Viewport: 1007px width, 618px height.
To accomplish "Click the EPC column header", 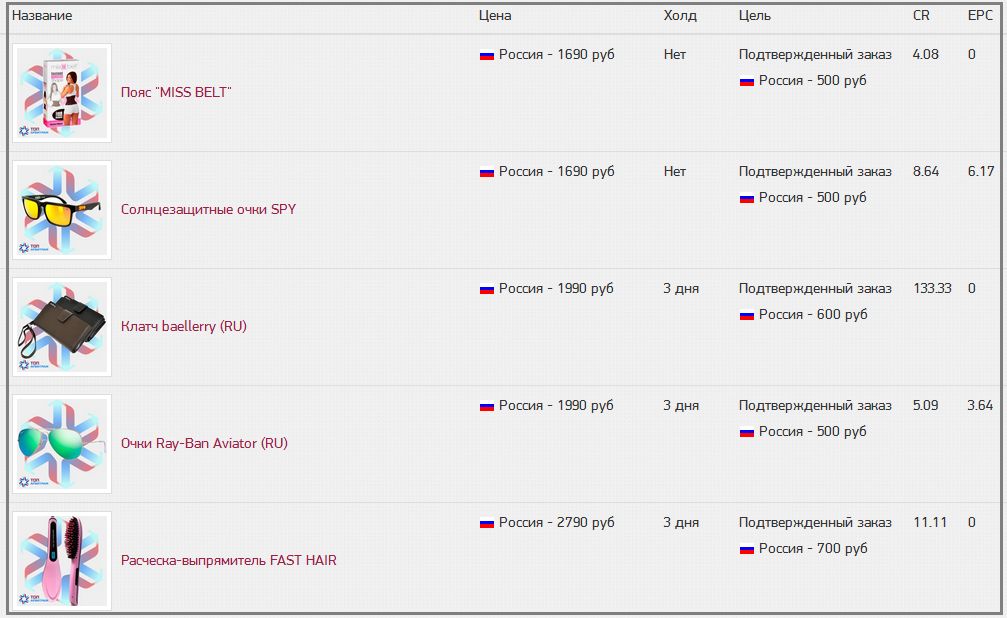I will [x=980, y=16].
